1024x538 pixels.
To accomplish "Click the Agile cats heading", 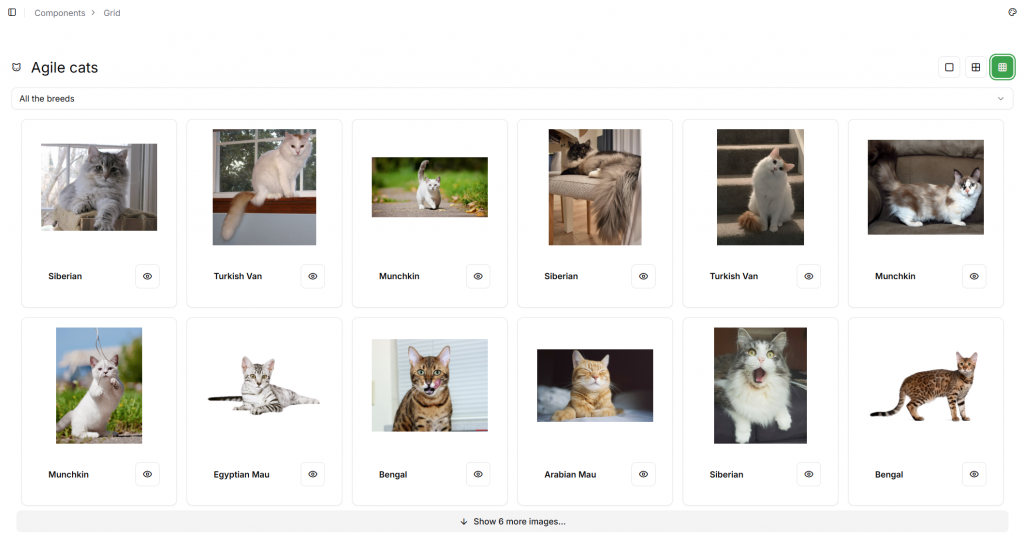I will pyautogui.click(x=65, y=68).
